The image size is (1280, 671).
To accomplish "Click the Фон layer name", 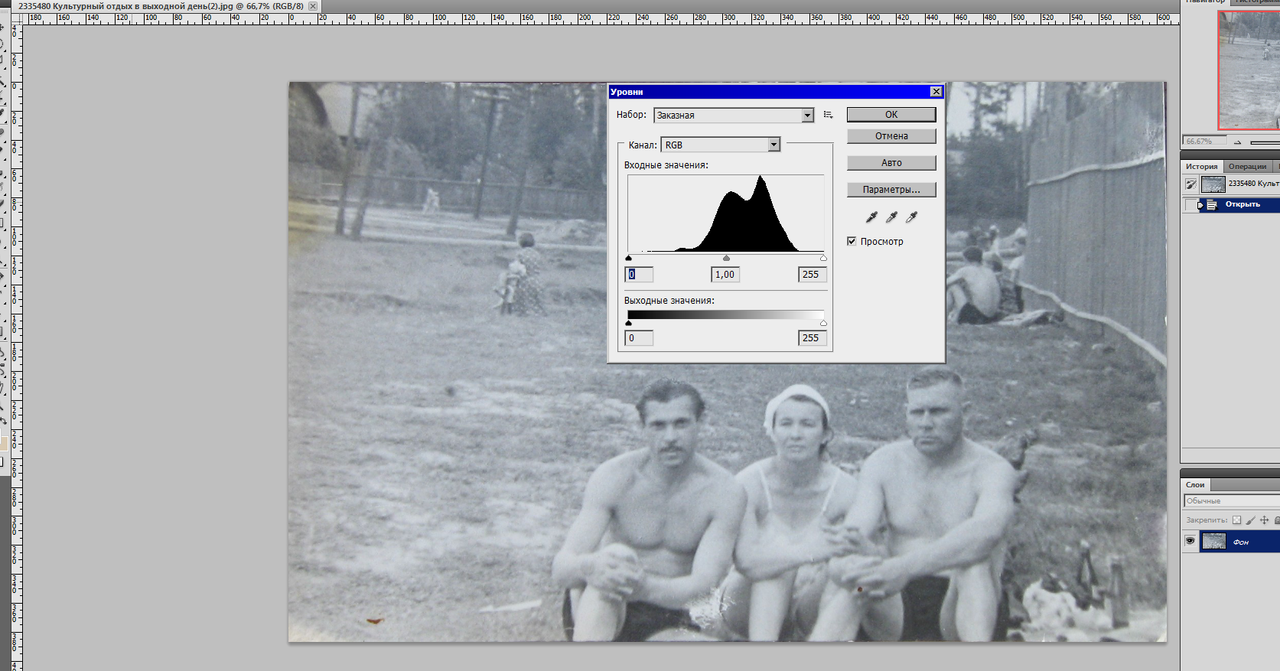I will click(x=1240, y=542).
